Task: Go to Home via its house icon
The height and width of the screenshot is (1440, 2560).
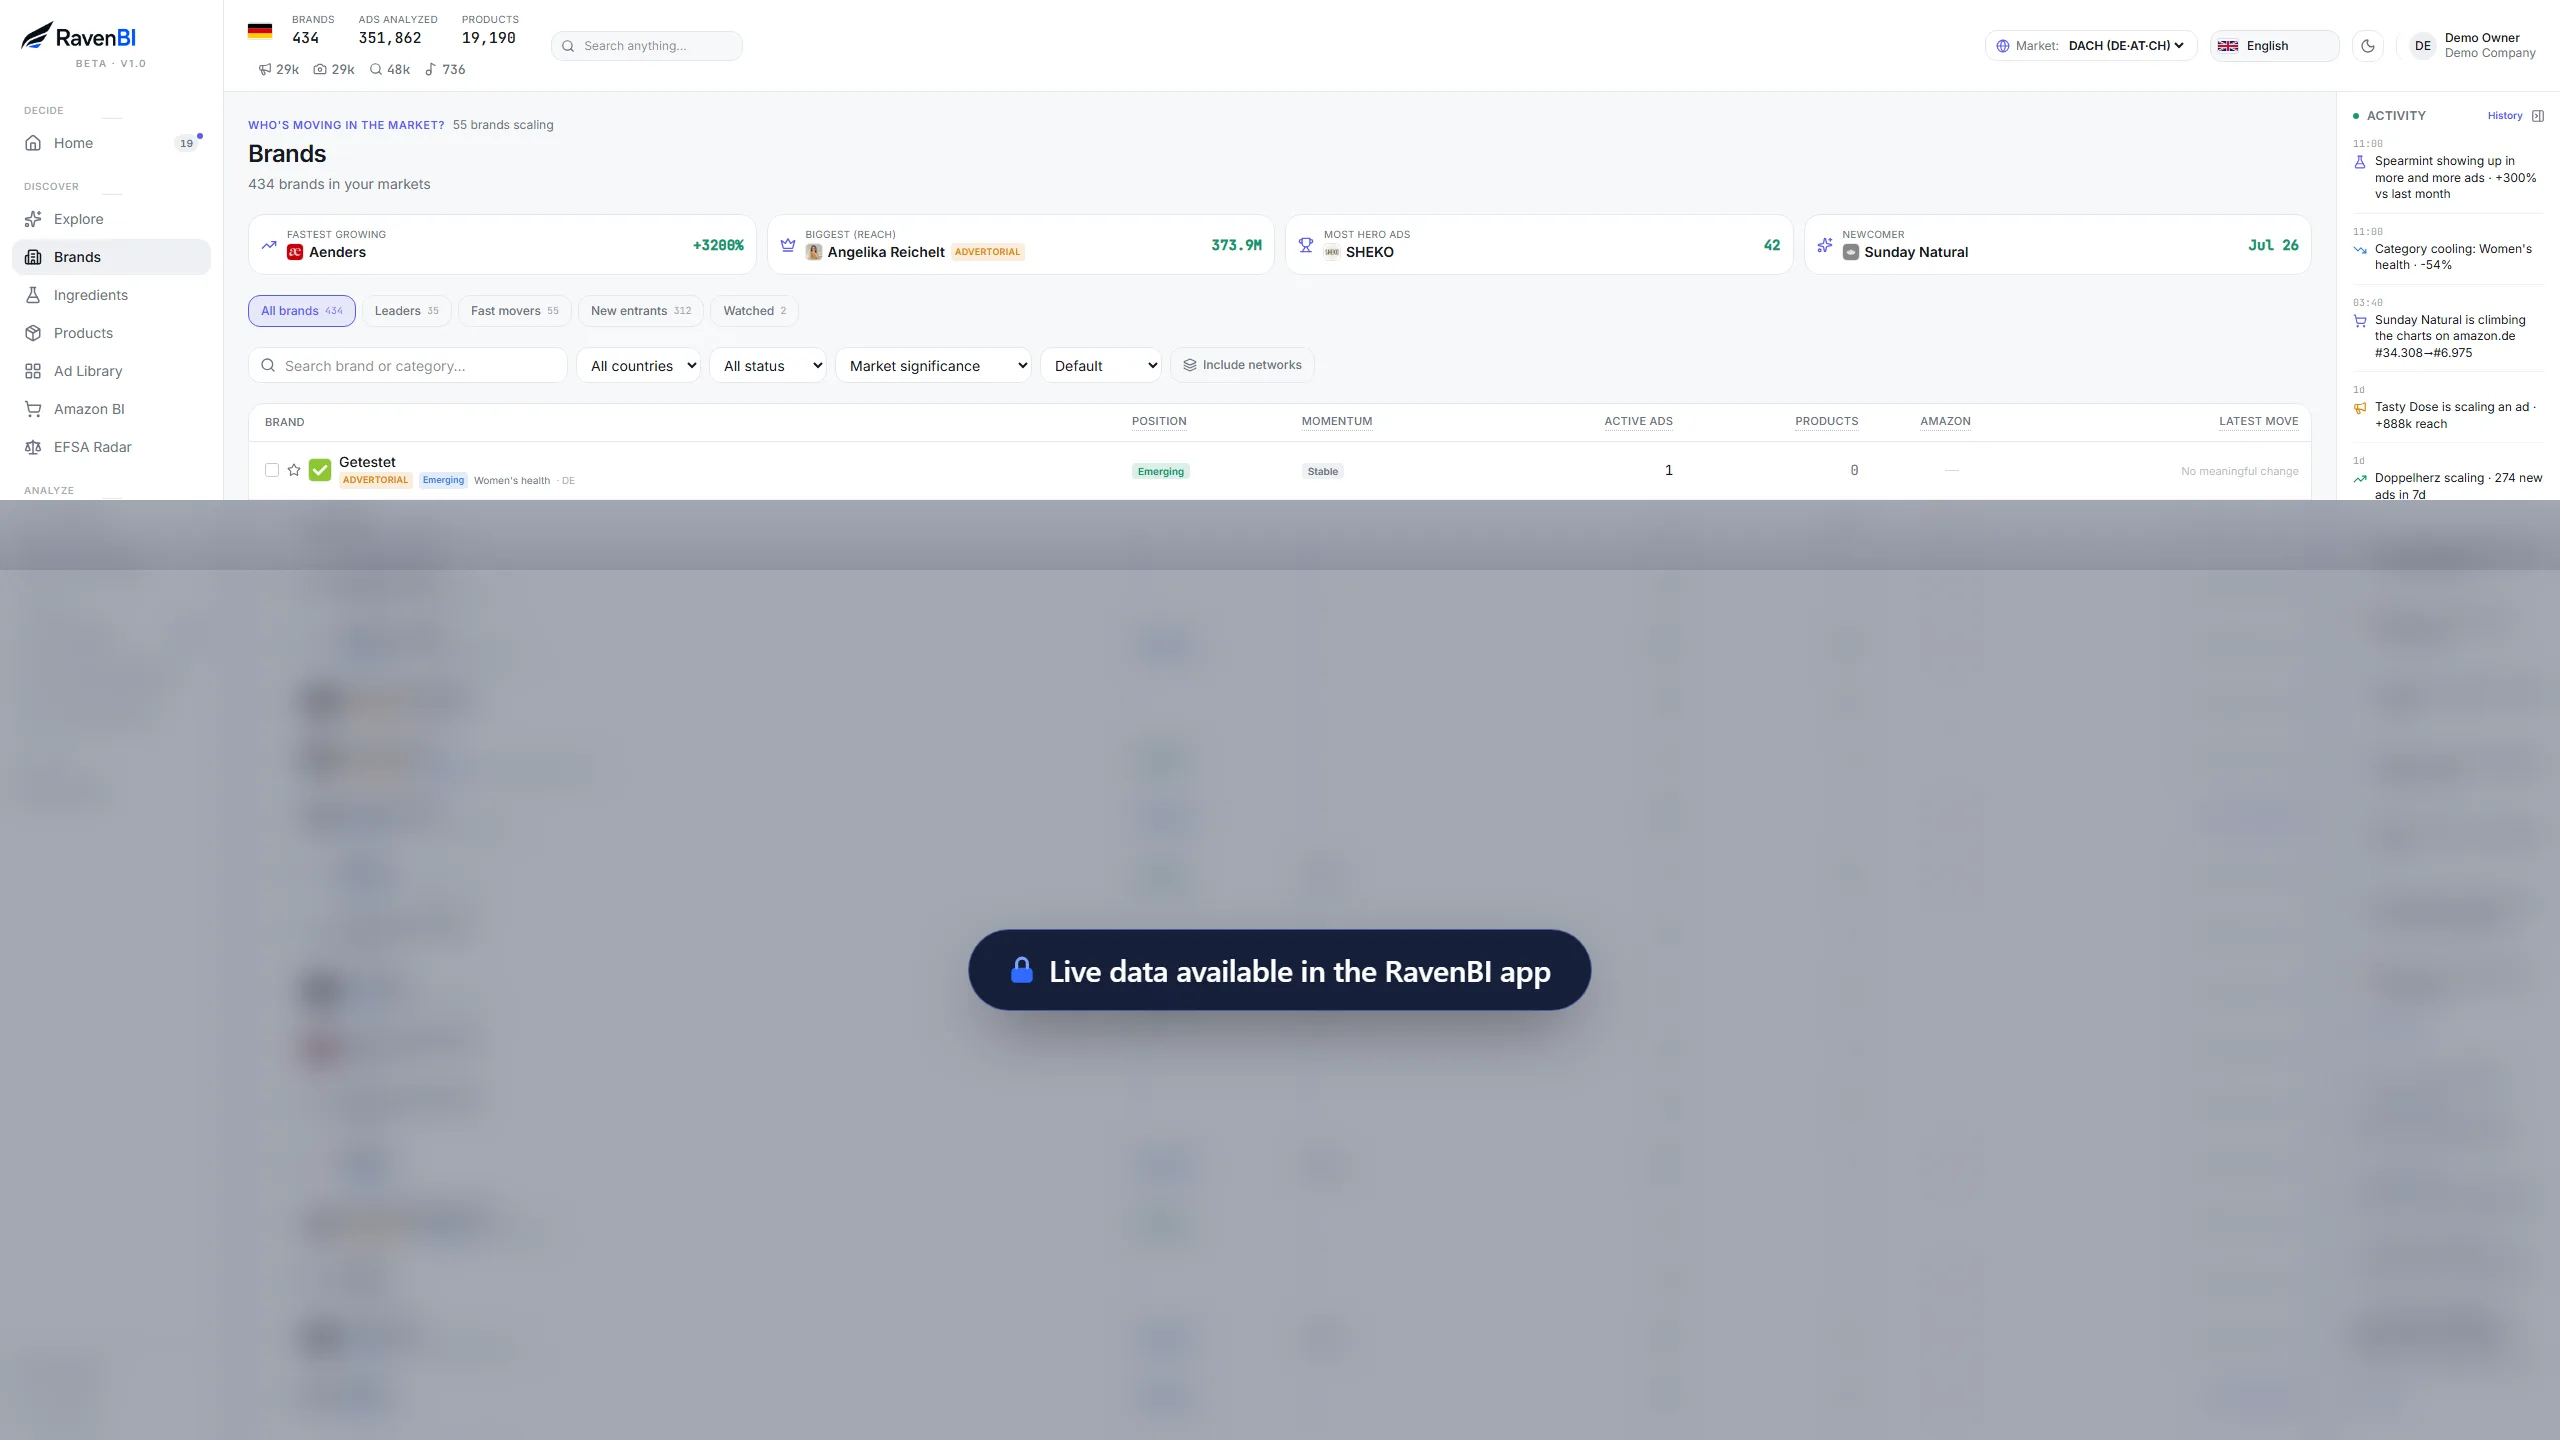Action: pyautogui.click(x=33, y=143)
